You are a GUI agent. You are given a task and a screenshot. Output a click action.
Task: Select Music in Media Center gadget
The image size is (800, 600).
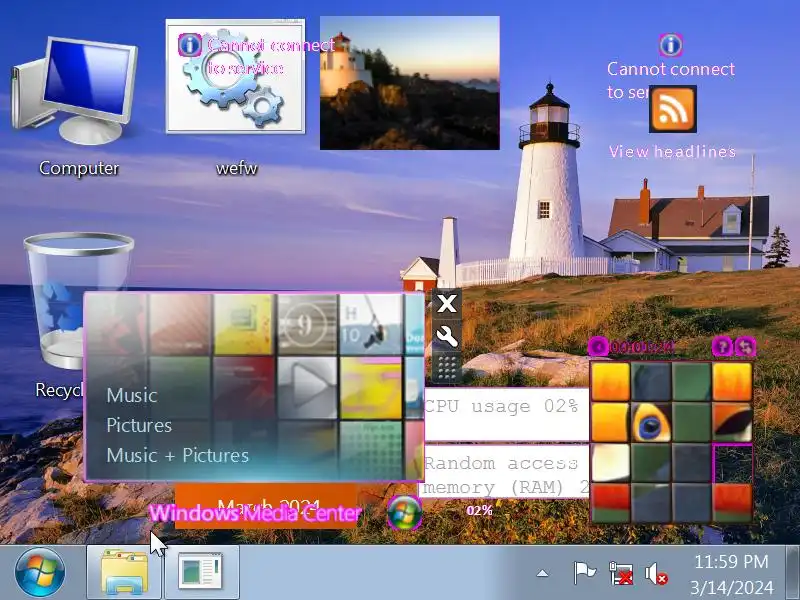click(x=132, y=395)
